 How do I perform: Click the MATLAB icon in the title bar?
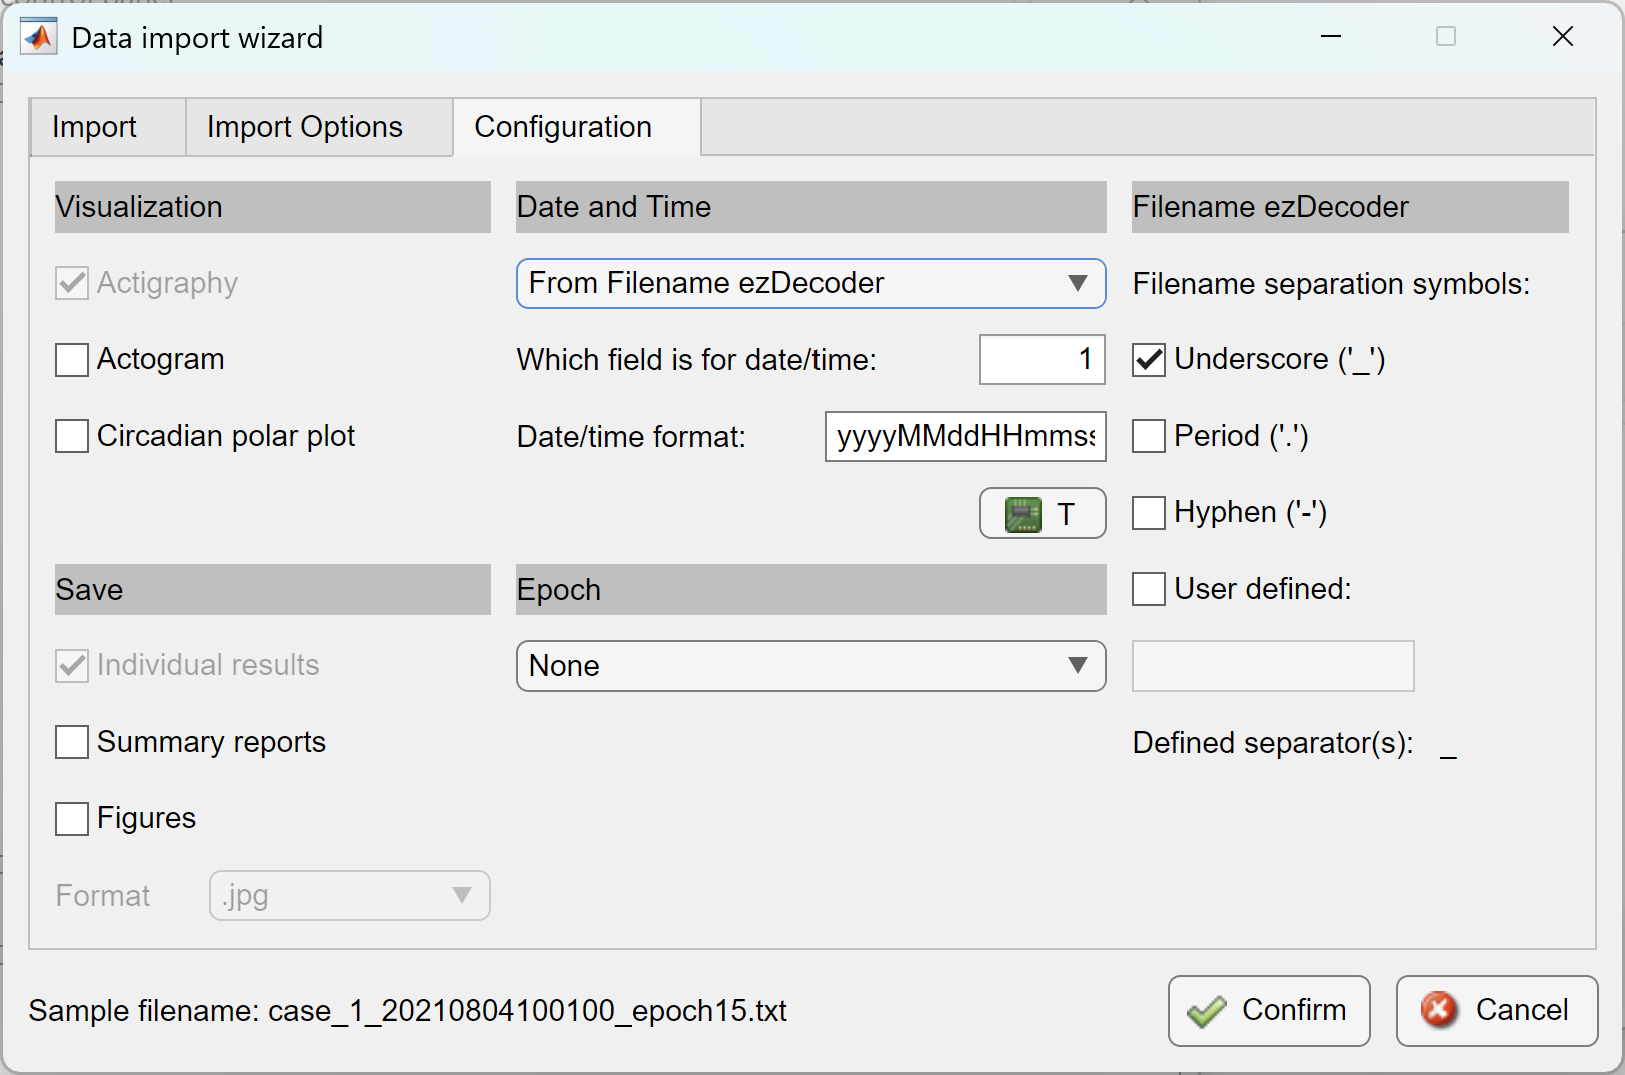38,36
